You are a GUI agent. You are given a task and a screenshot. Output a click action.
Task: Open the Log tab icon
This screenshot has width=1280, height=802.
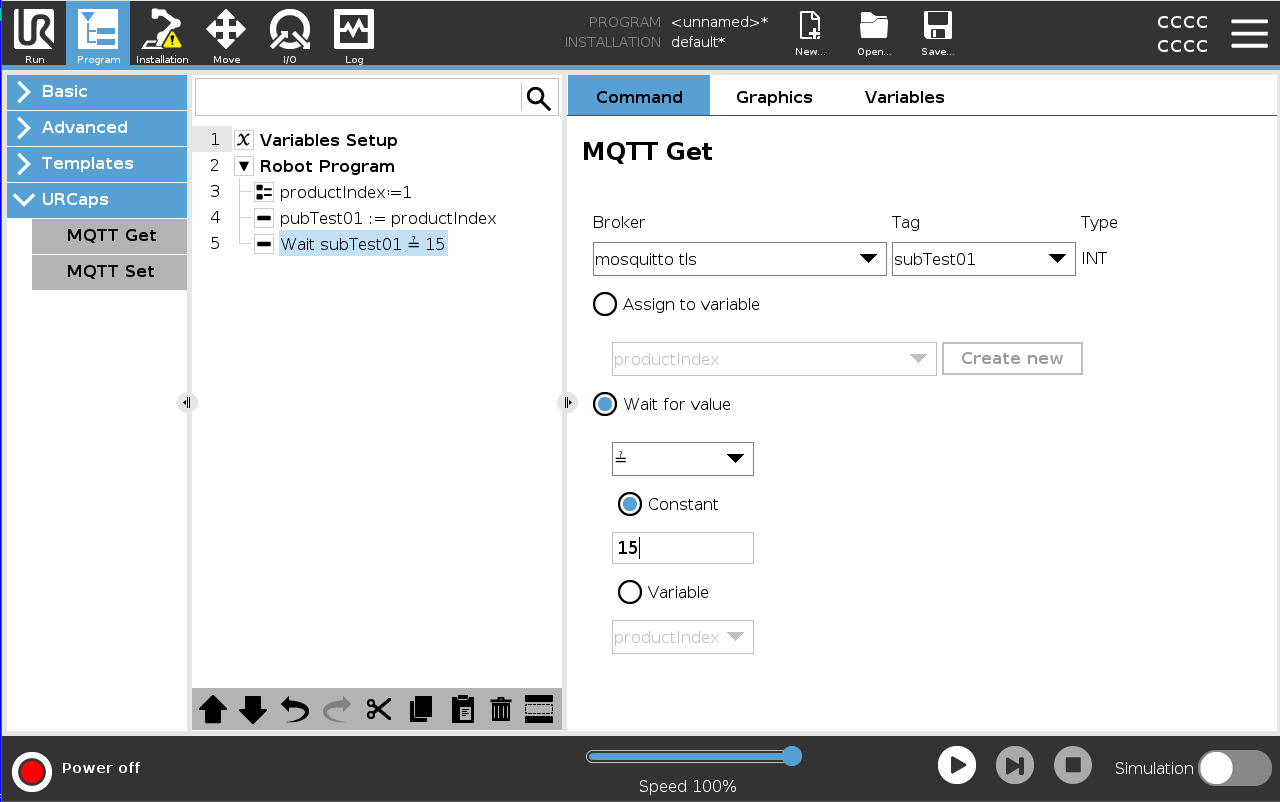tap(354, 34)
